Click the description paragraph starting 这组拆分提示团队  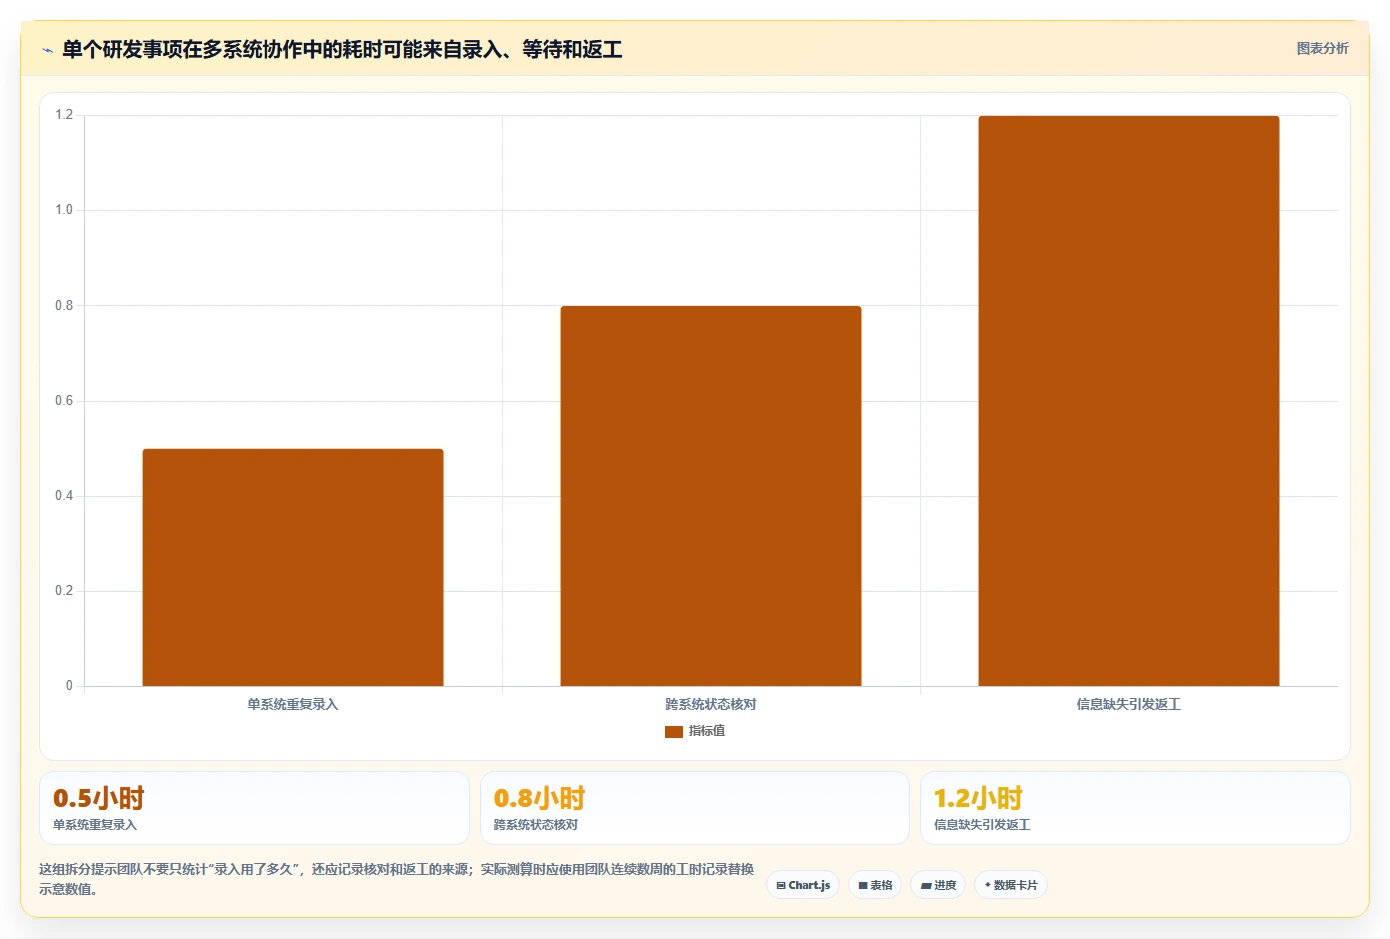pos(397,879)
